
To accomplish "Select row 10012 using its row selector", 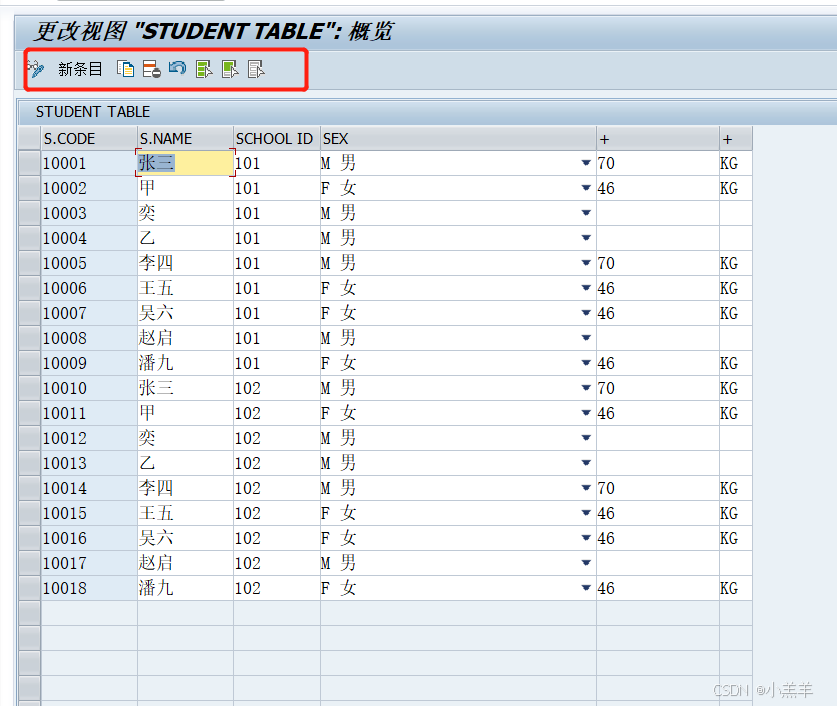I will (x=29, y=438).
